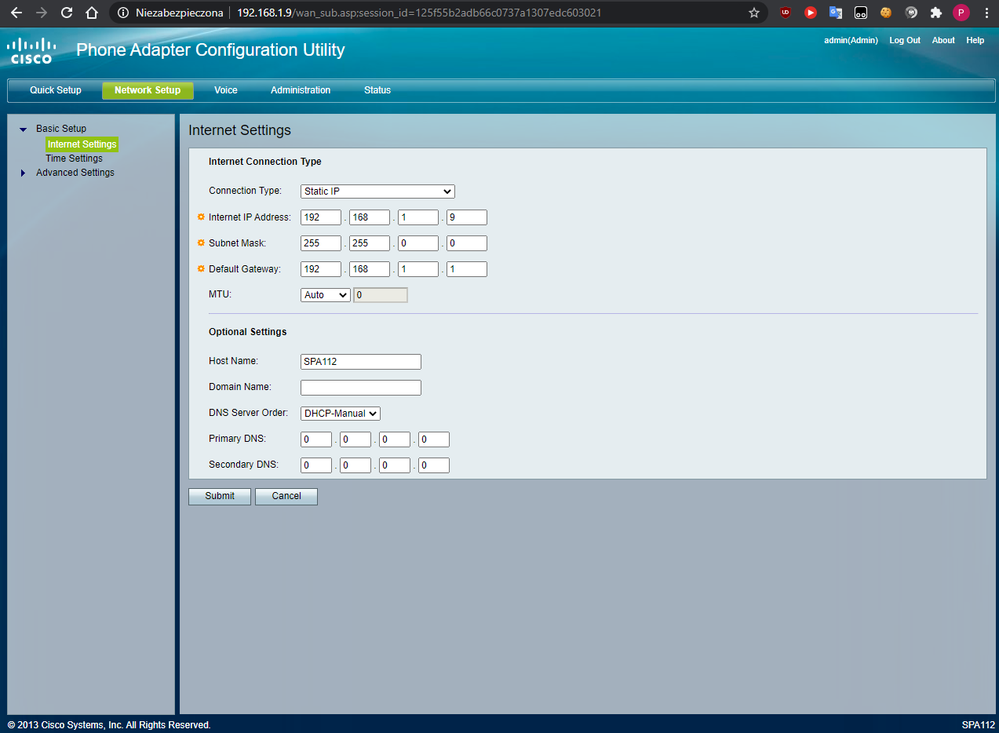Open the Administration tab
The image size is (999, 733).
pyautogui.click(x=300, y=90)
